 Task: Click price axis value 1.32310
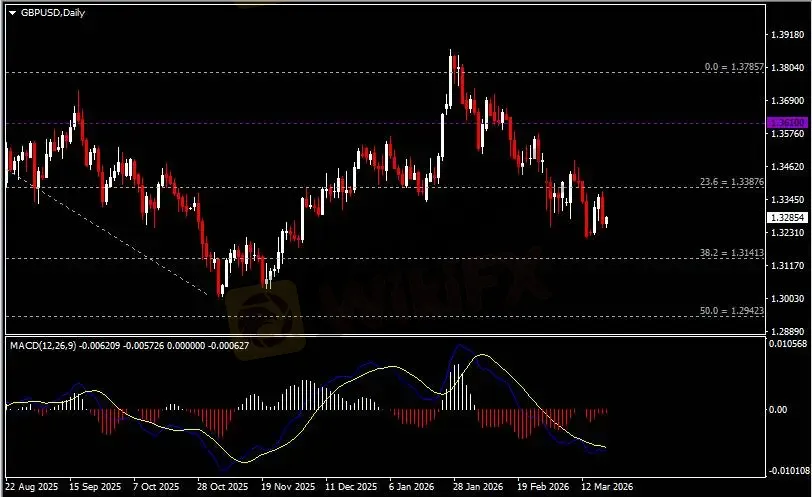[x=788, y=232]
